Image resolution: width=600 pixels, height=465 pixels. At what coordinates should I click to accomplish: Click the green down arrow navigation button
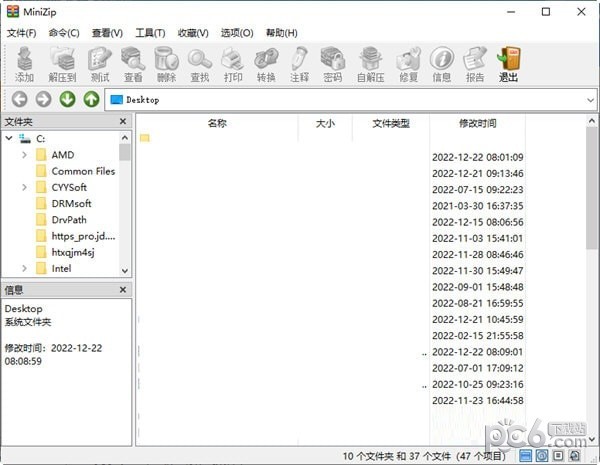pos(67,100)
